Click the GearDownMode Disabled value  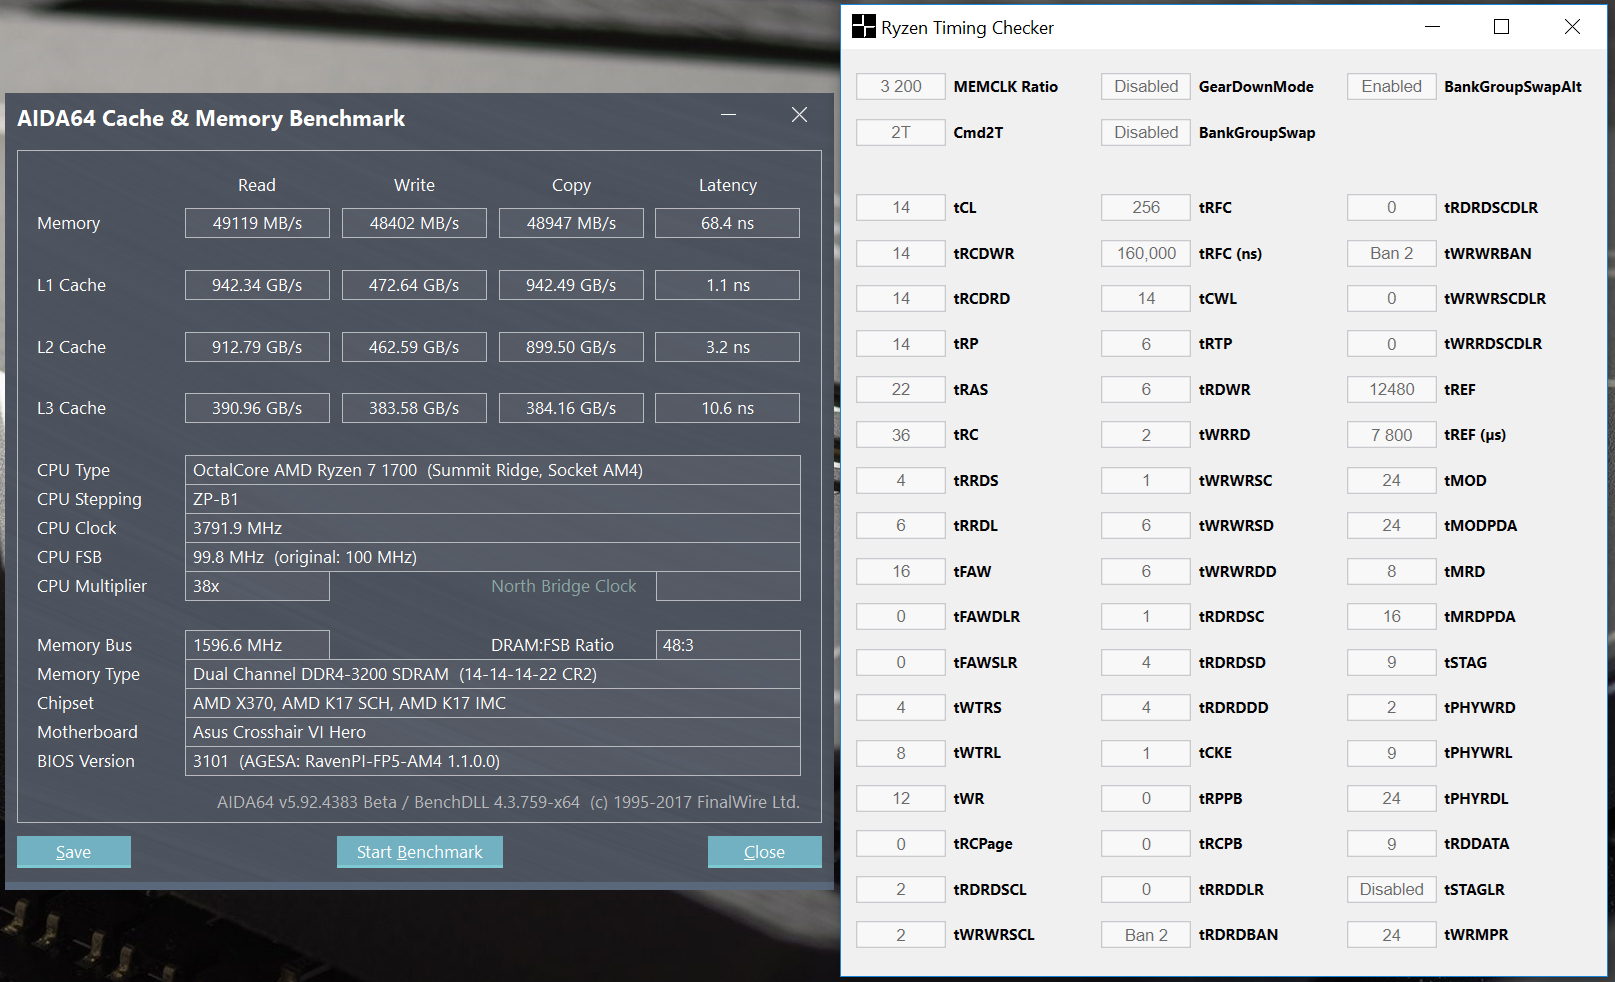tap(1146, 86)
